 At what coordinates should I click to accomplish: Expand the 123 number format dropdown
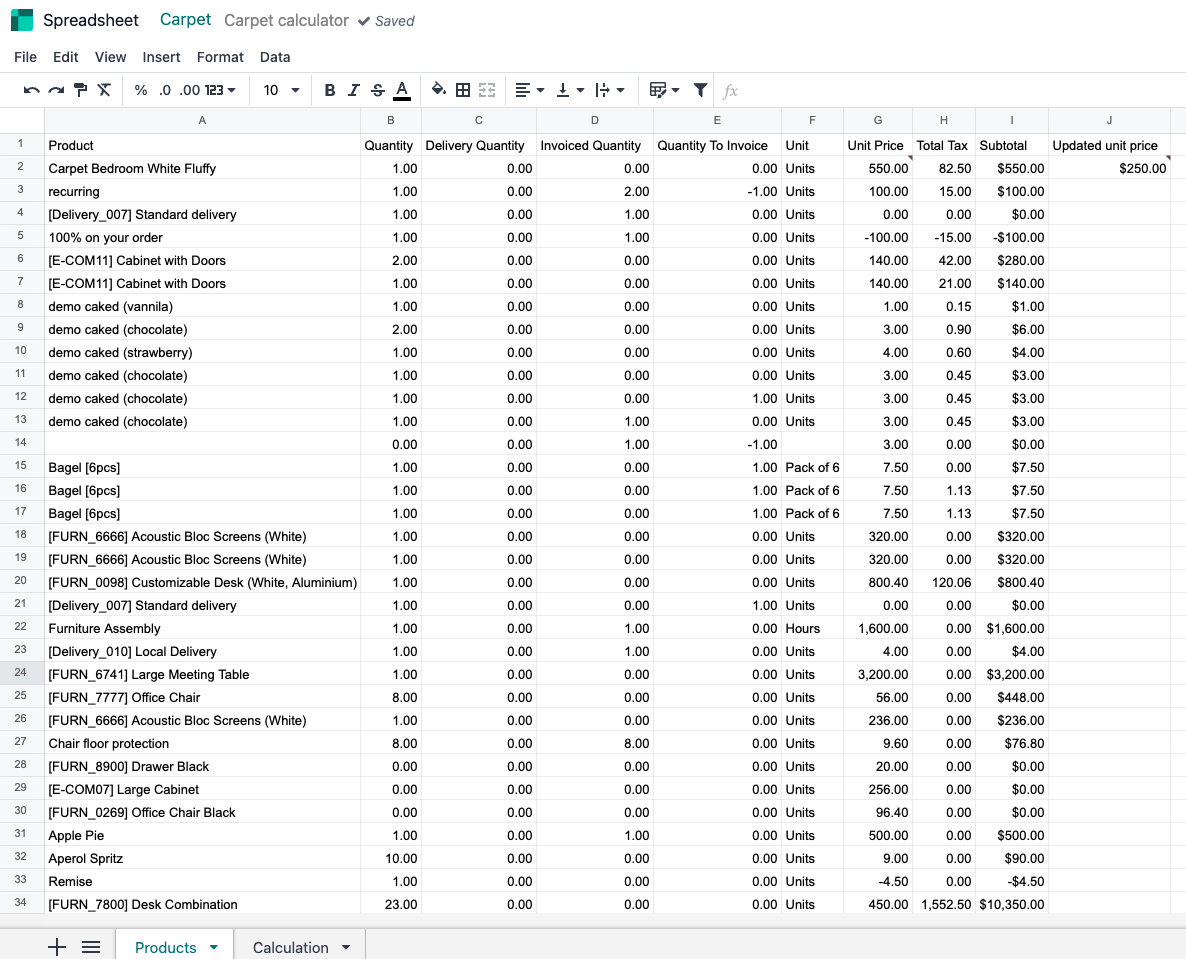click(x=220, y=90)
